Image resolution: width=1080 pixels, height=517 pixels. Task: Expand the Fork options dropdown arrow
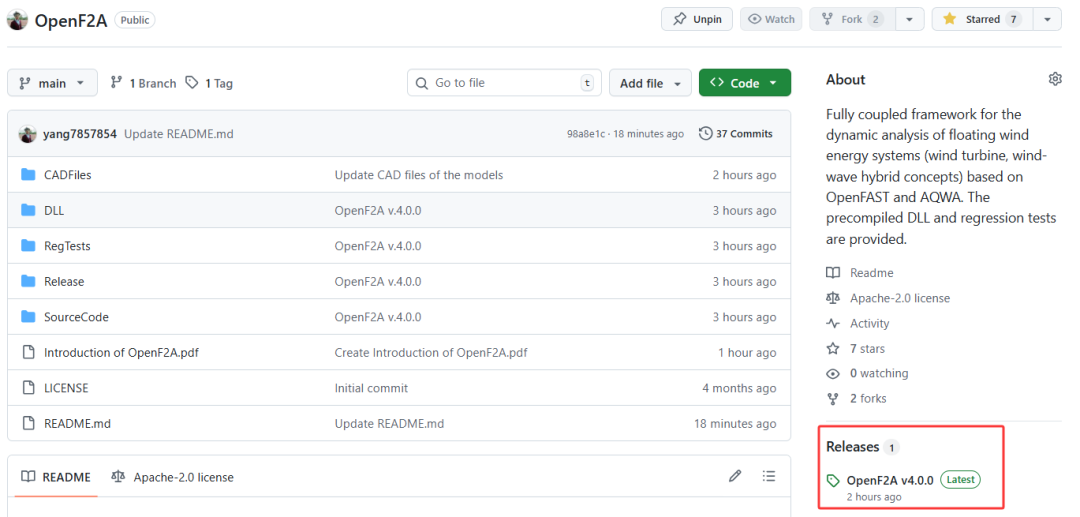909,19
